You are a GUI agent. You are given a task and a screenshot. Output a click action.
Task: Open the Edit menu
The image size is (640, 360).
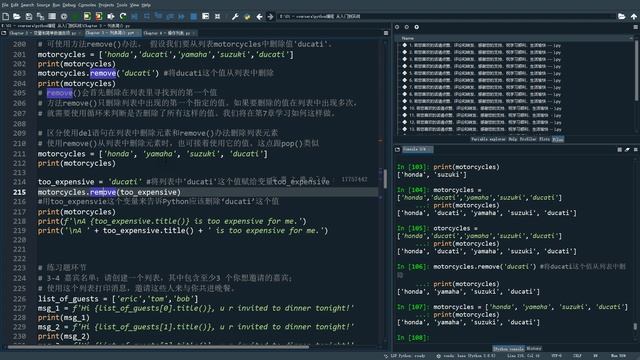[15, 5]
